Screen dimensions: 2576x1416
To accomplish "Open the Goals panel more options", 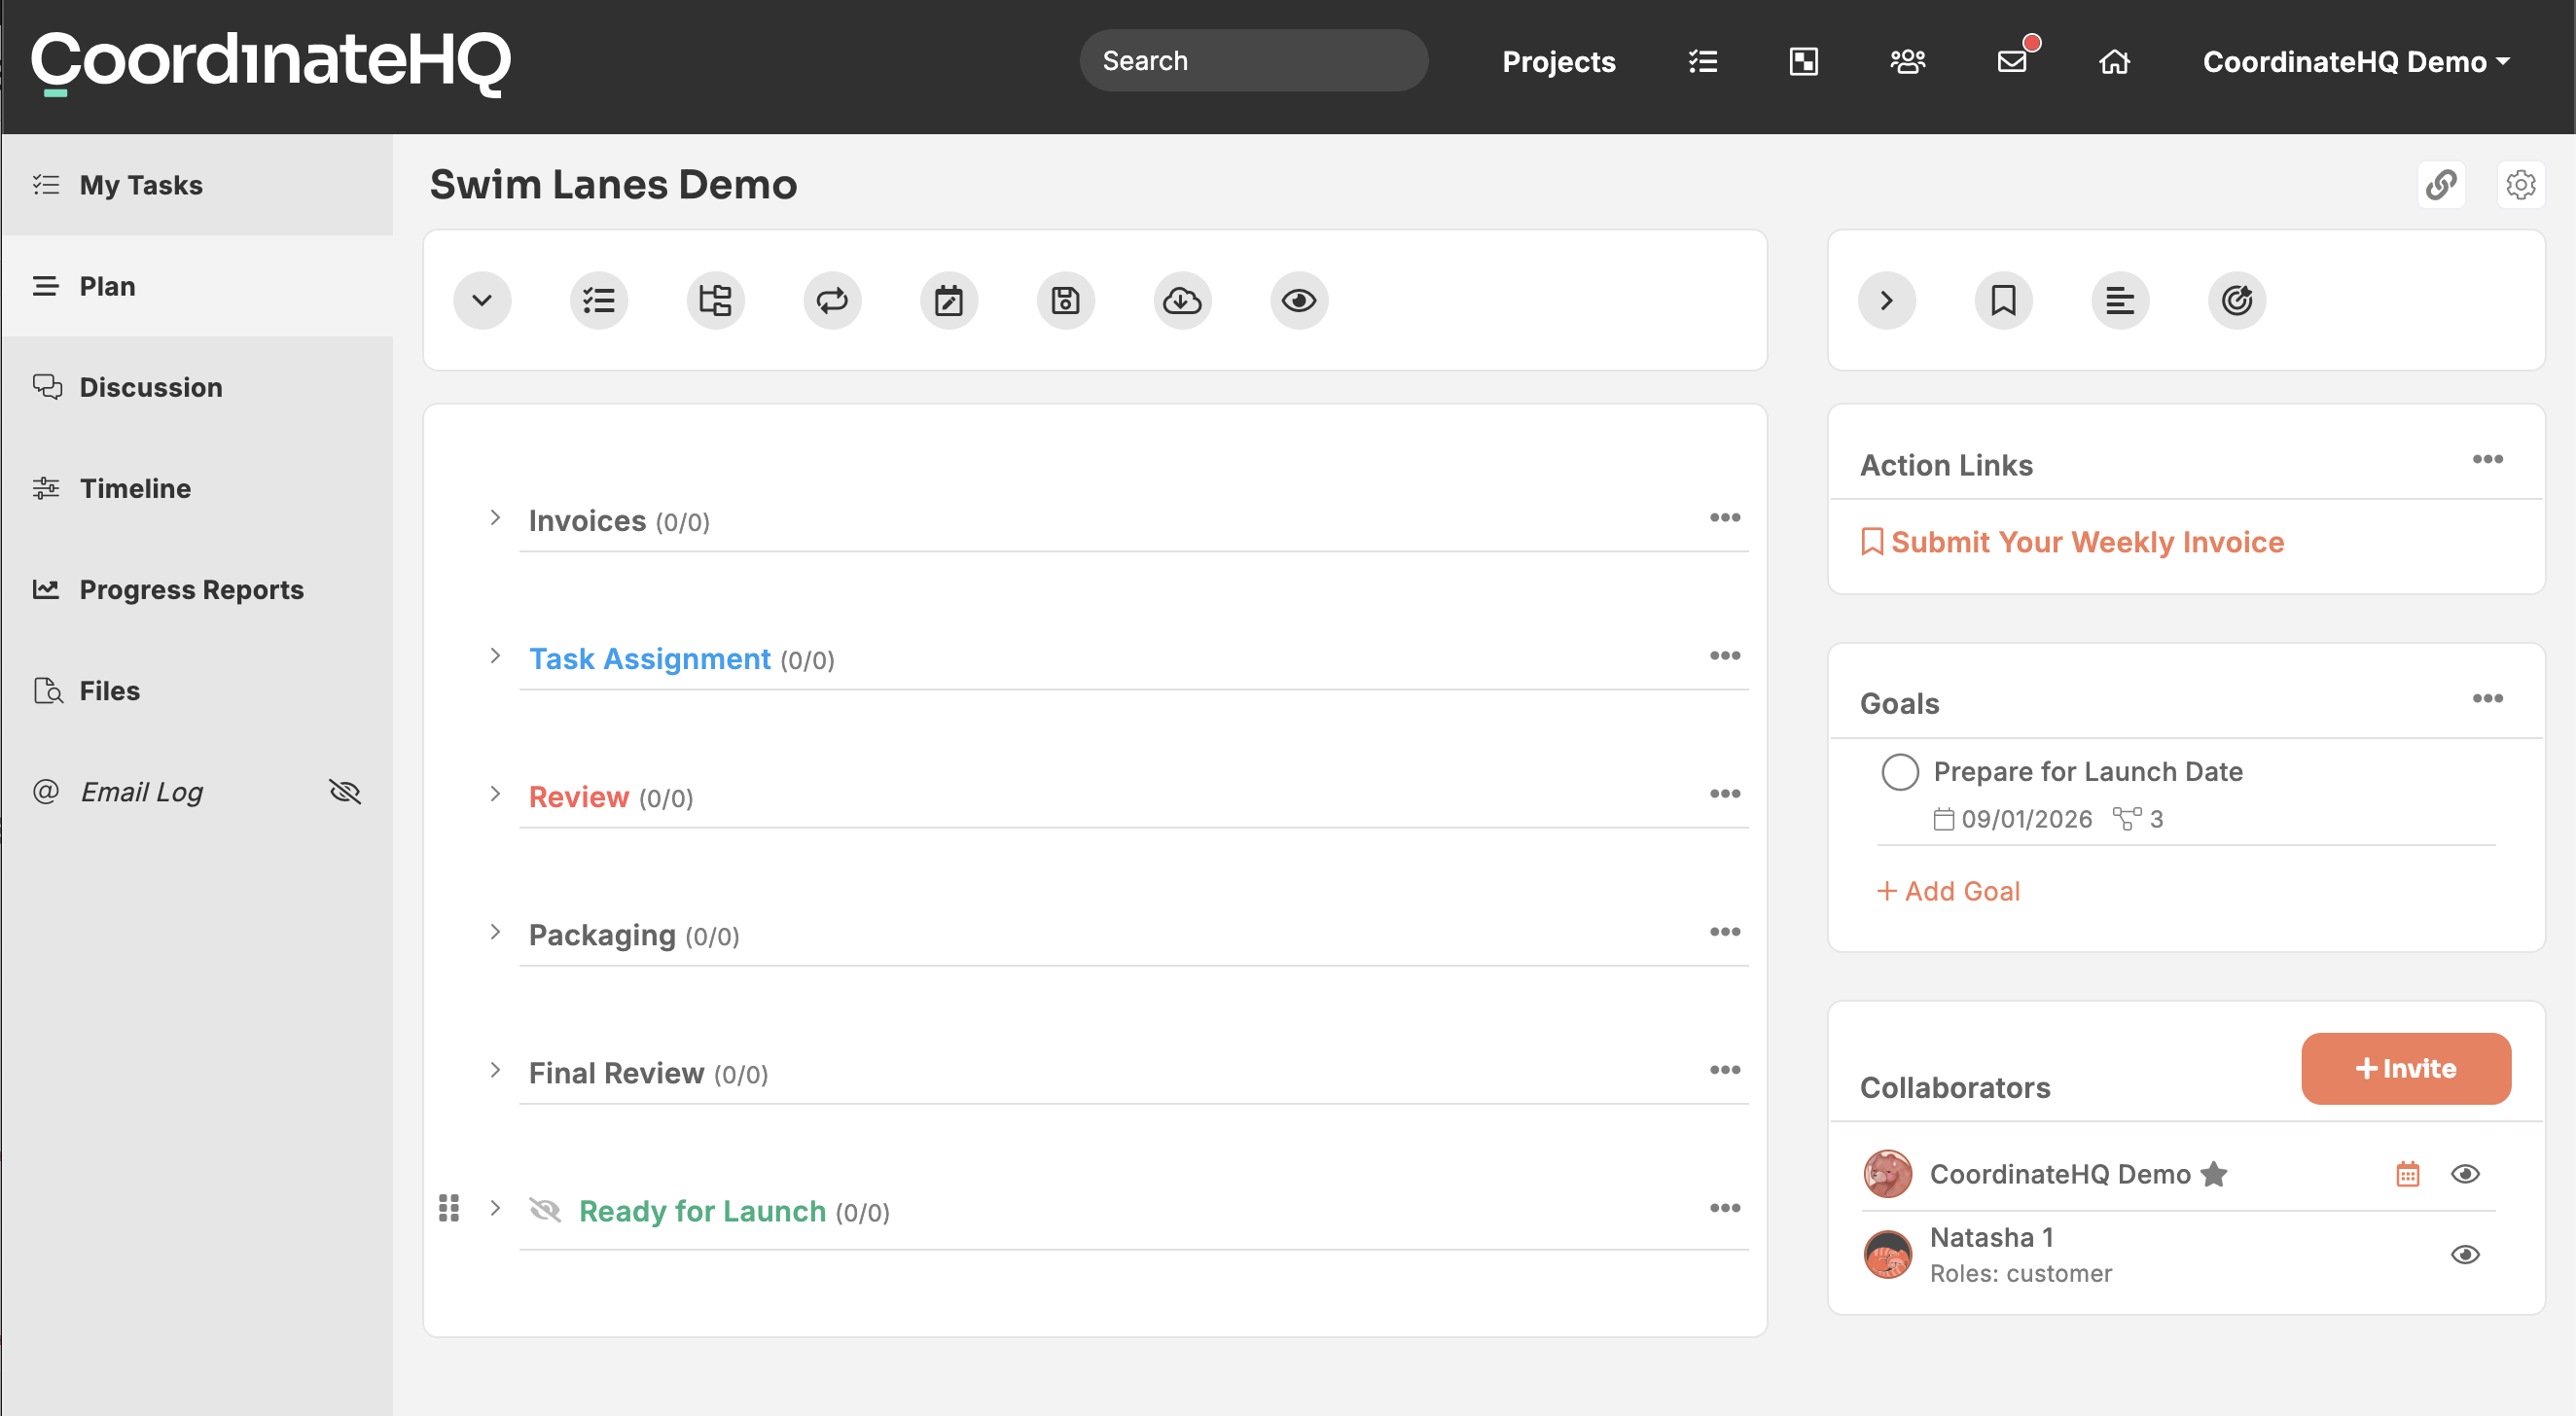I will (x=2488, y=699).
